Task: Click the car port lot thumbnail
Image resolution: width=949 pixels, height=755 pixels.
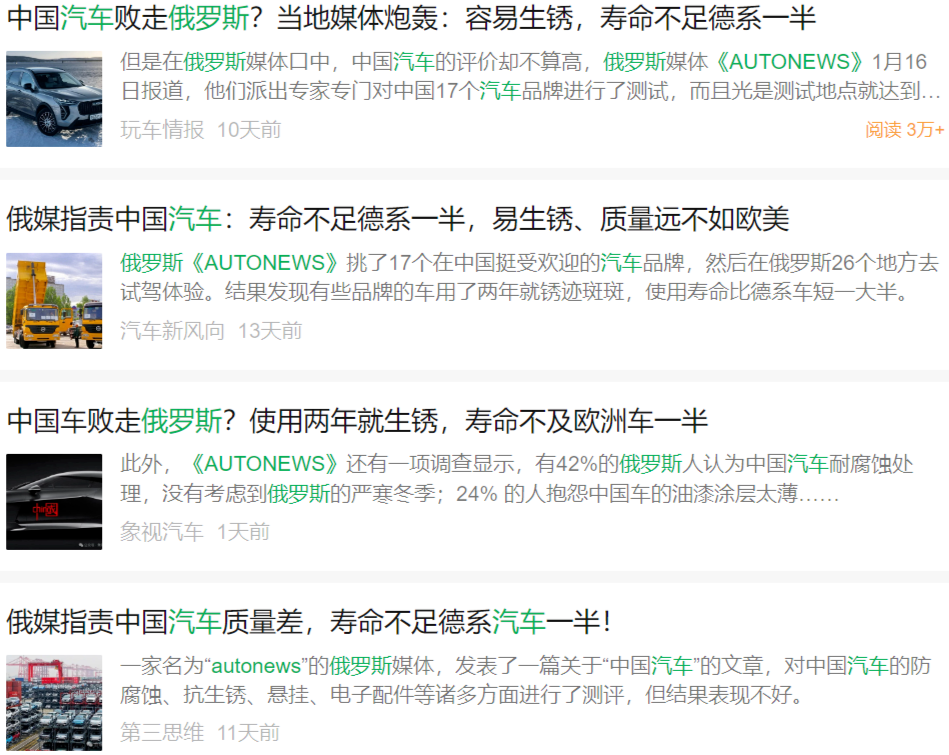Action: click(54, 703)
